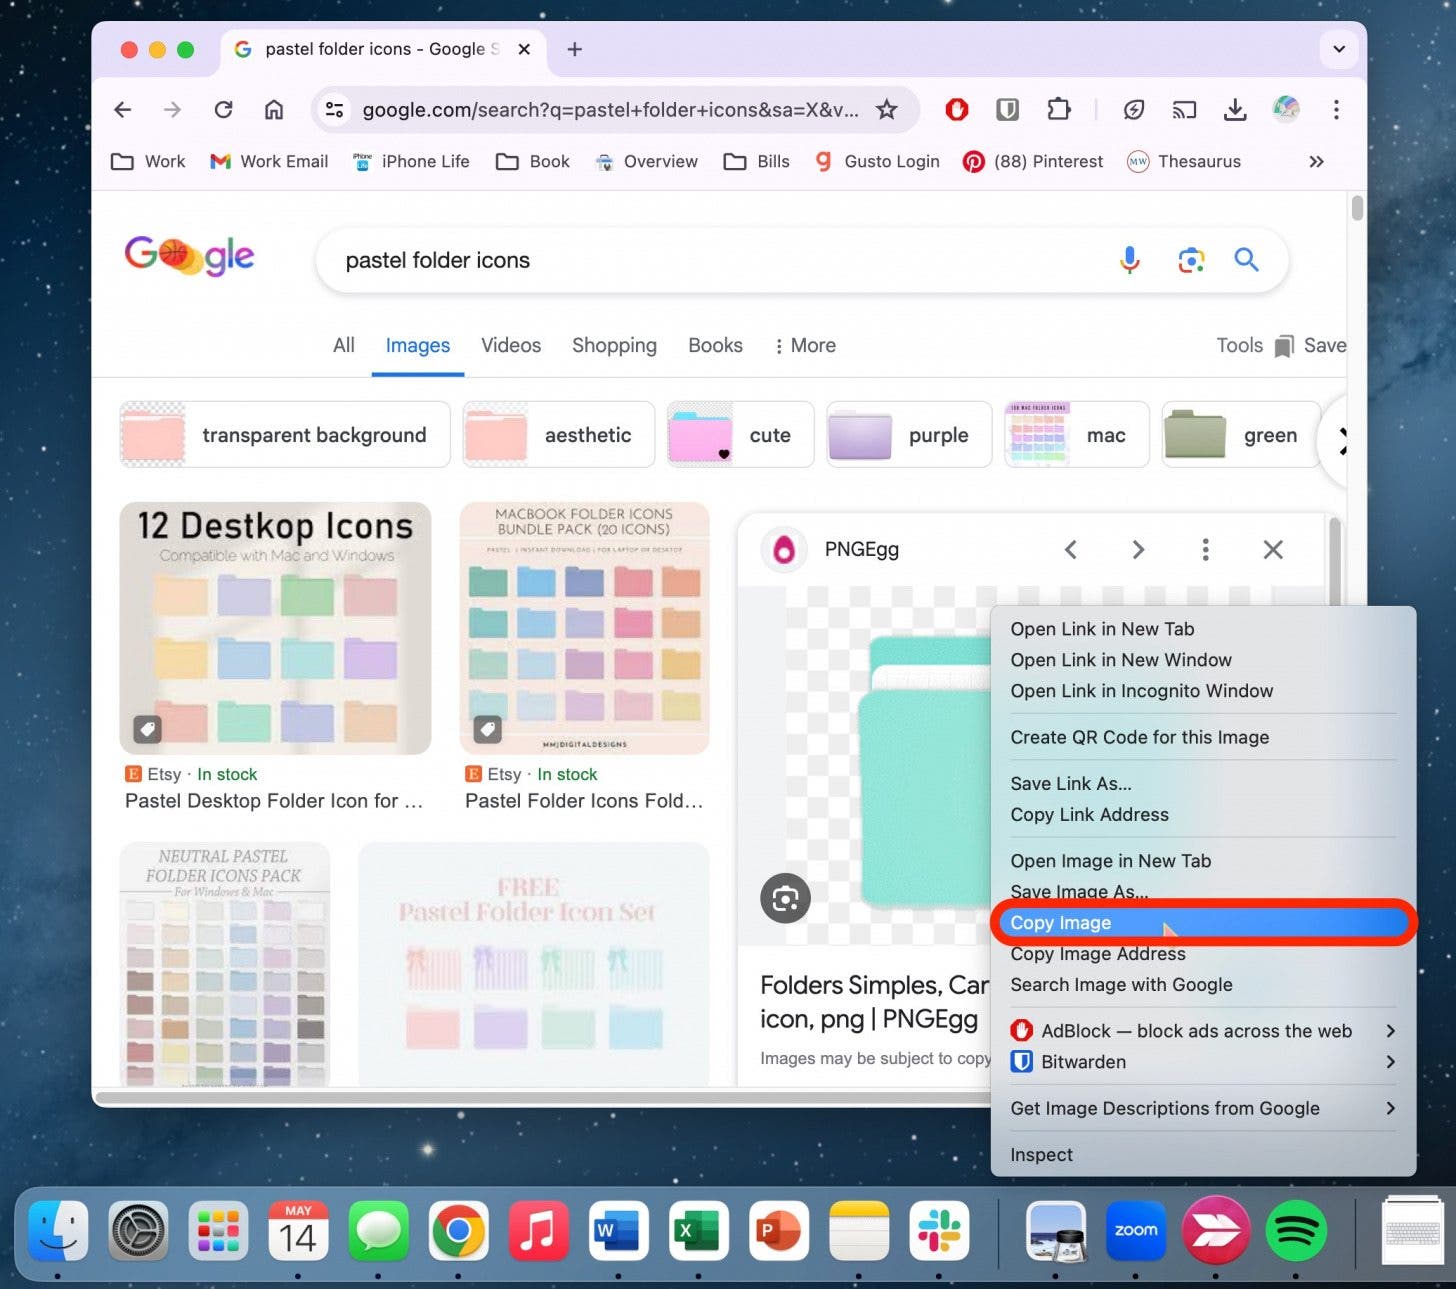Click the magnifying glass to search
Image resolution: width=1456 pixels, height=1289 pixels.
coord(1246,260)
